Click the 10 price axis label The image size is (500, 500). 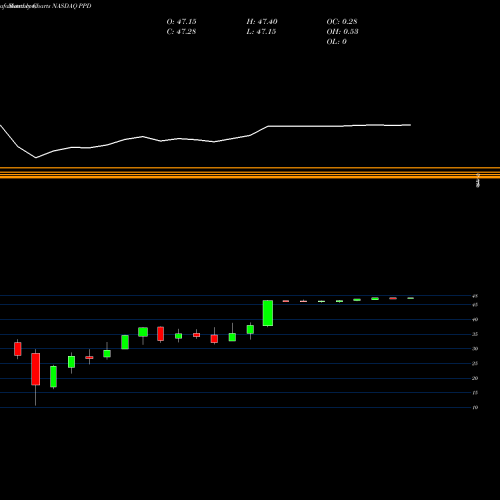(x=475, y=407)
